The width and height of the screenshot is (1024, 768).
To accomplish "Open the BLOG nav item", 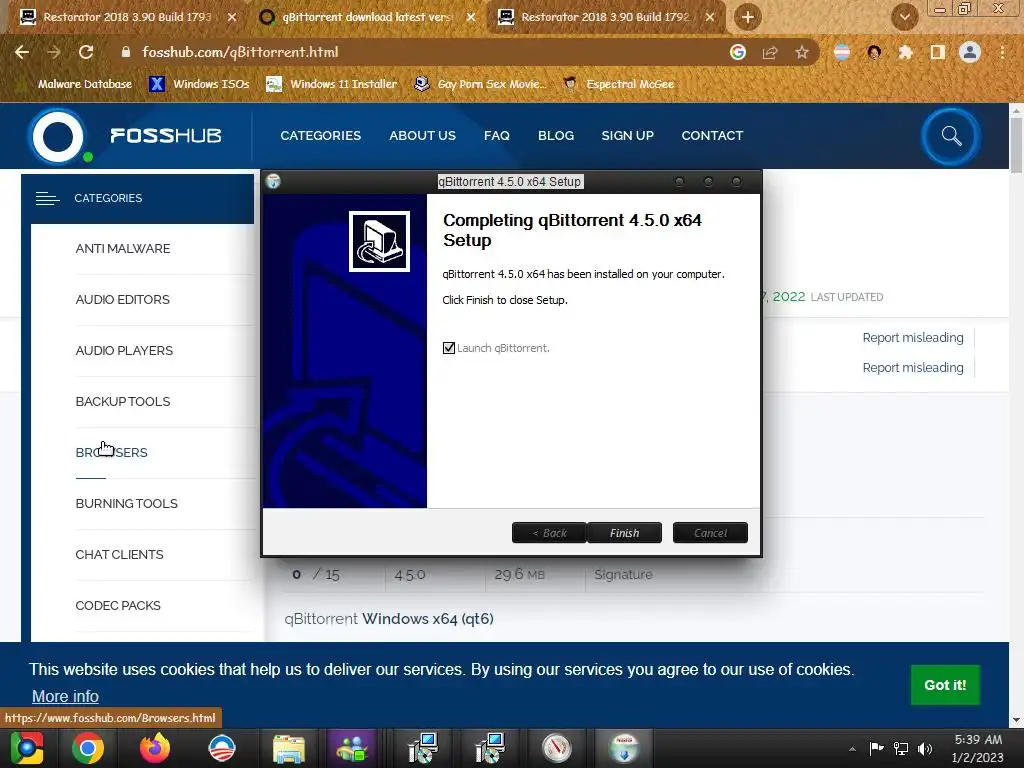I will pyautogui.click(x=556, y=136).
